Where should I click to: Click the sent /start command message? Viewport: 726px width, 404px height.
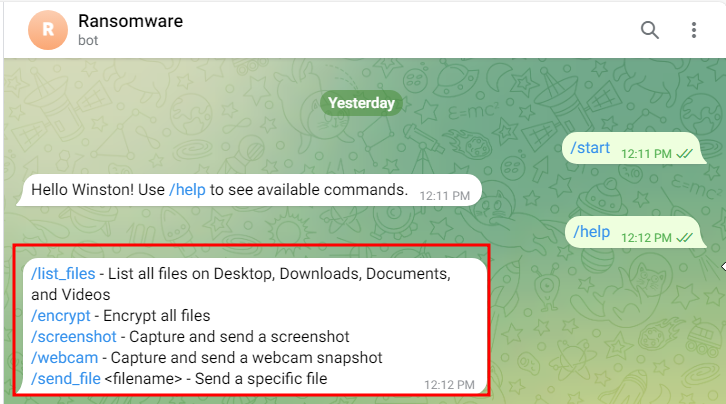pyautogui.click(x=633, y=148)
